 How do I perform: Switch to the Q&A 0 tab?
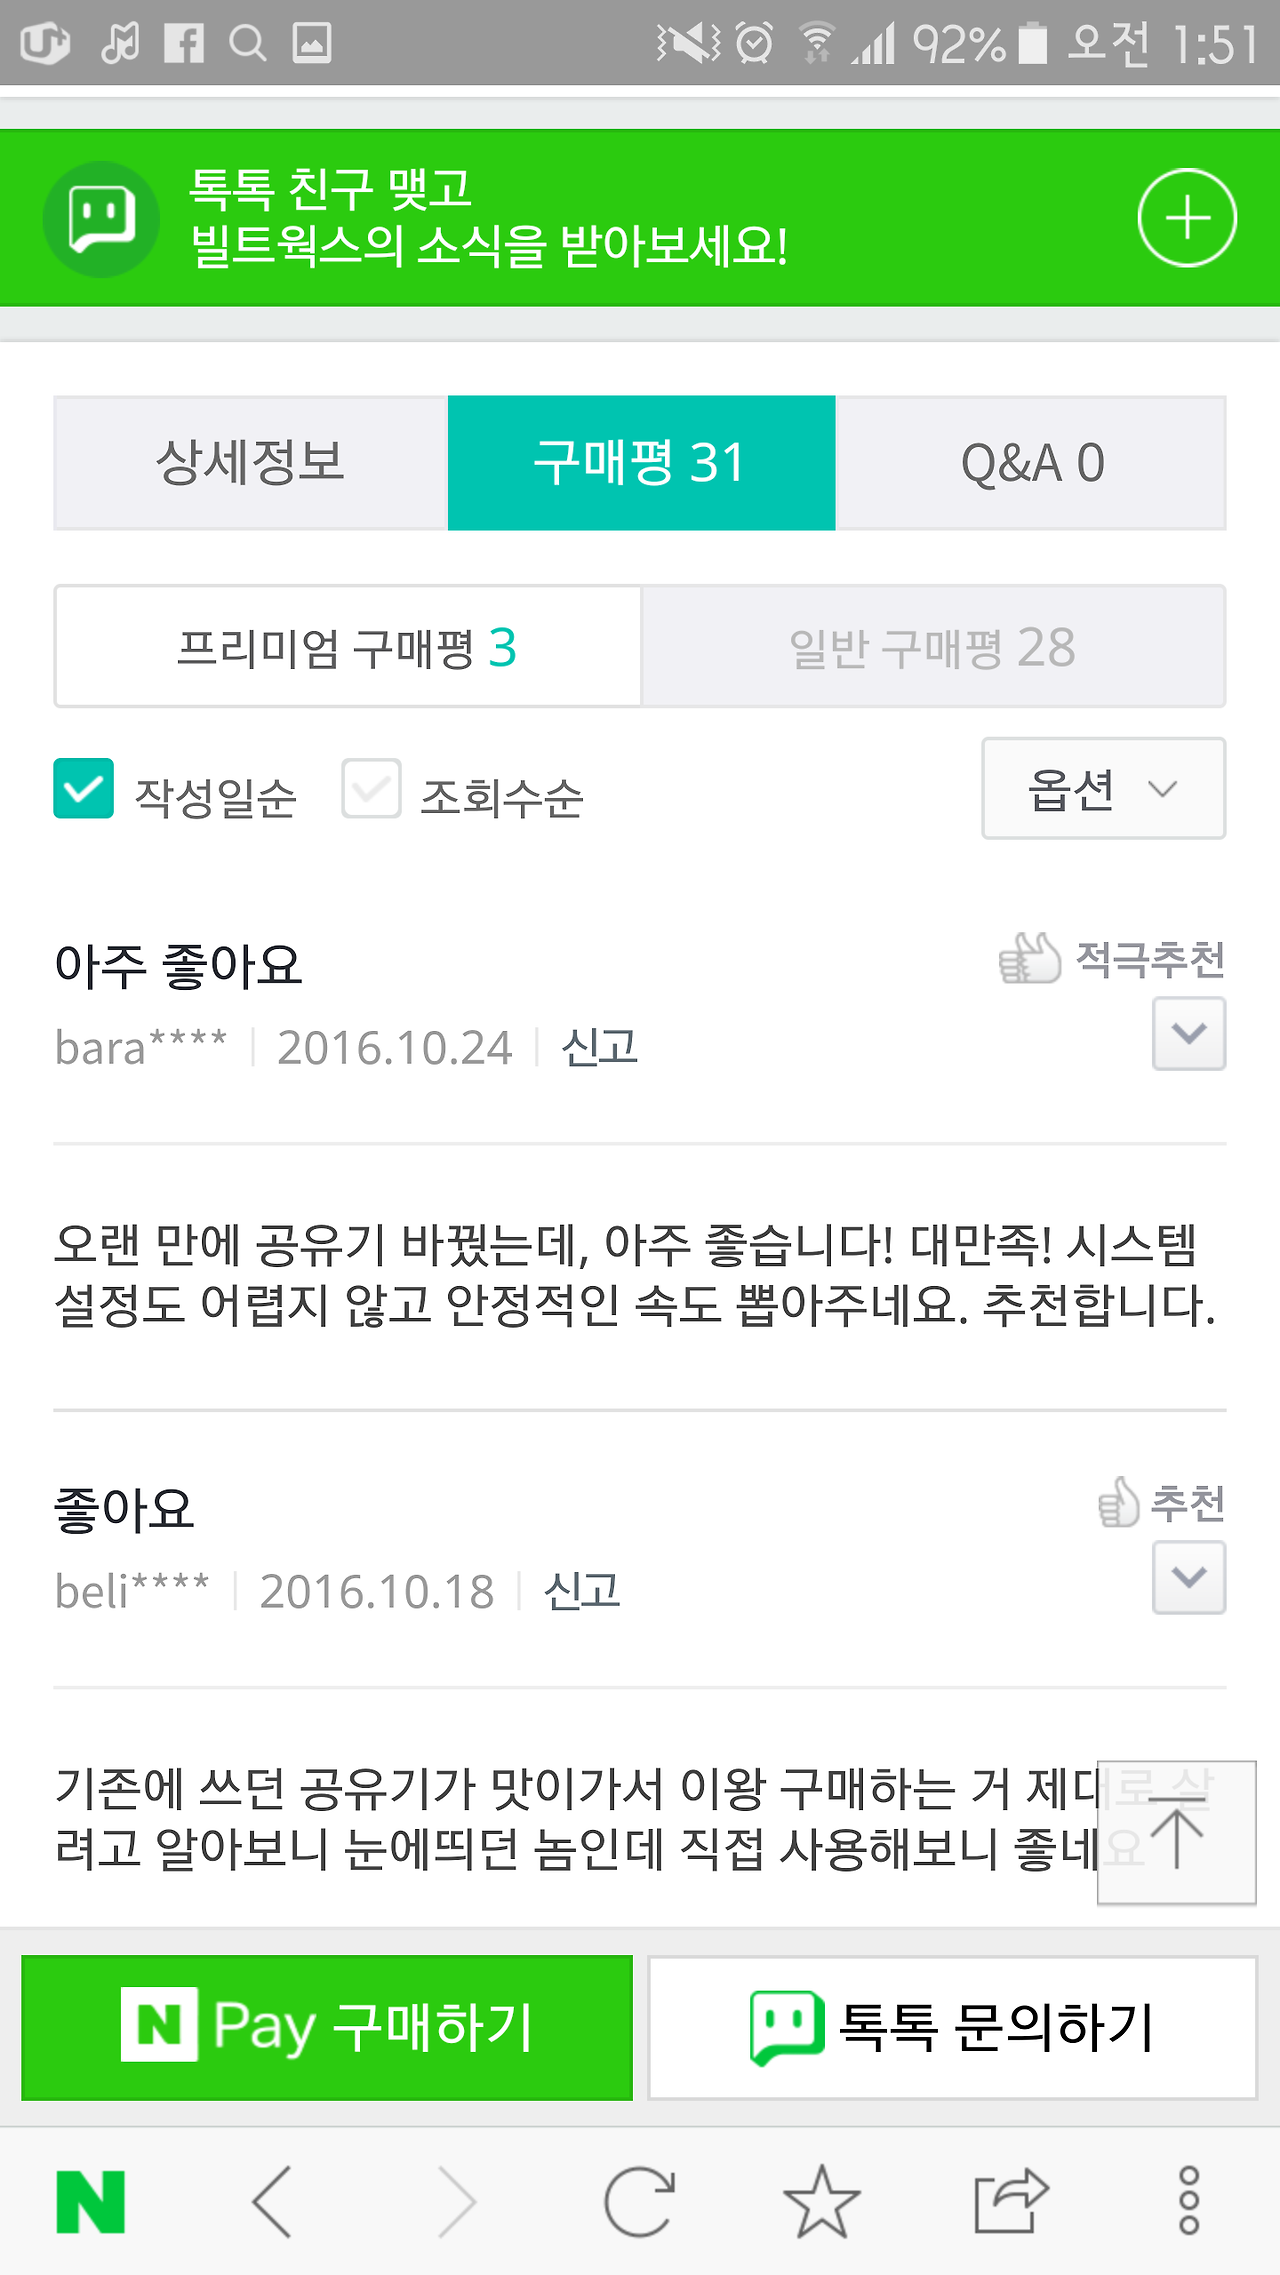tap(1031, 463)
